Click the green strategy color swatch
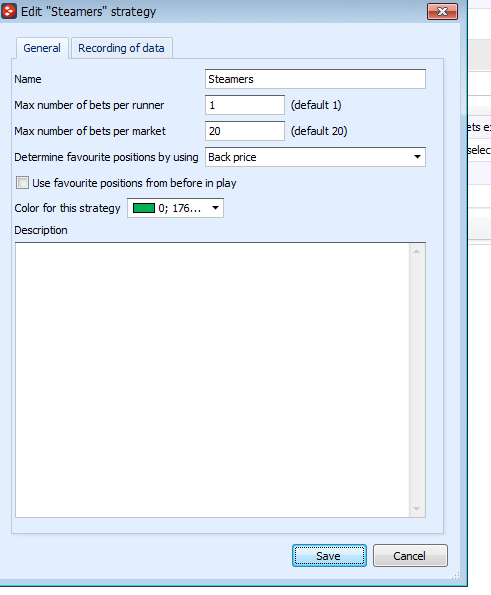The height and width of the screenshot is (595, 491). click(144, 208)
